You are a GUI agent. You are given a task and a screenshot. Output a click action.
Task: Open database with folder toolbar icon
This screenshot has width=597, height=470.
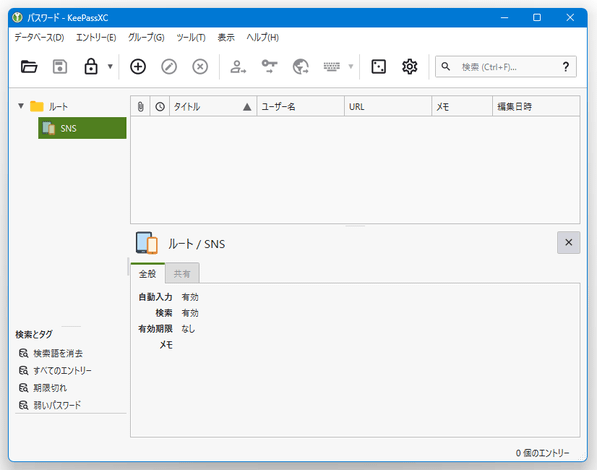[x=29, y=67]
